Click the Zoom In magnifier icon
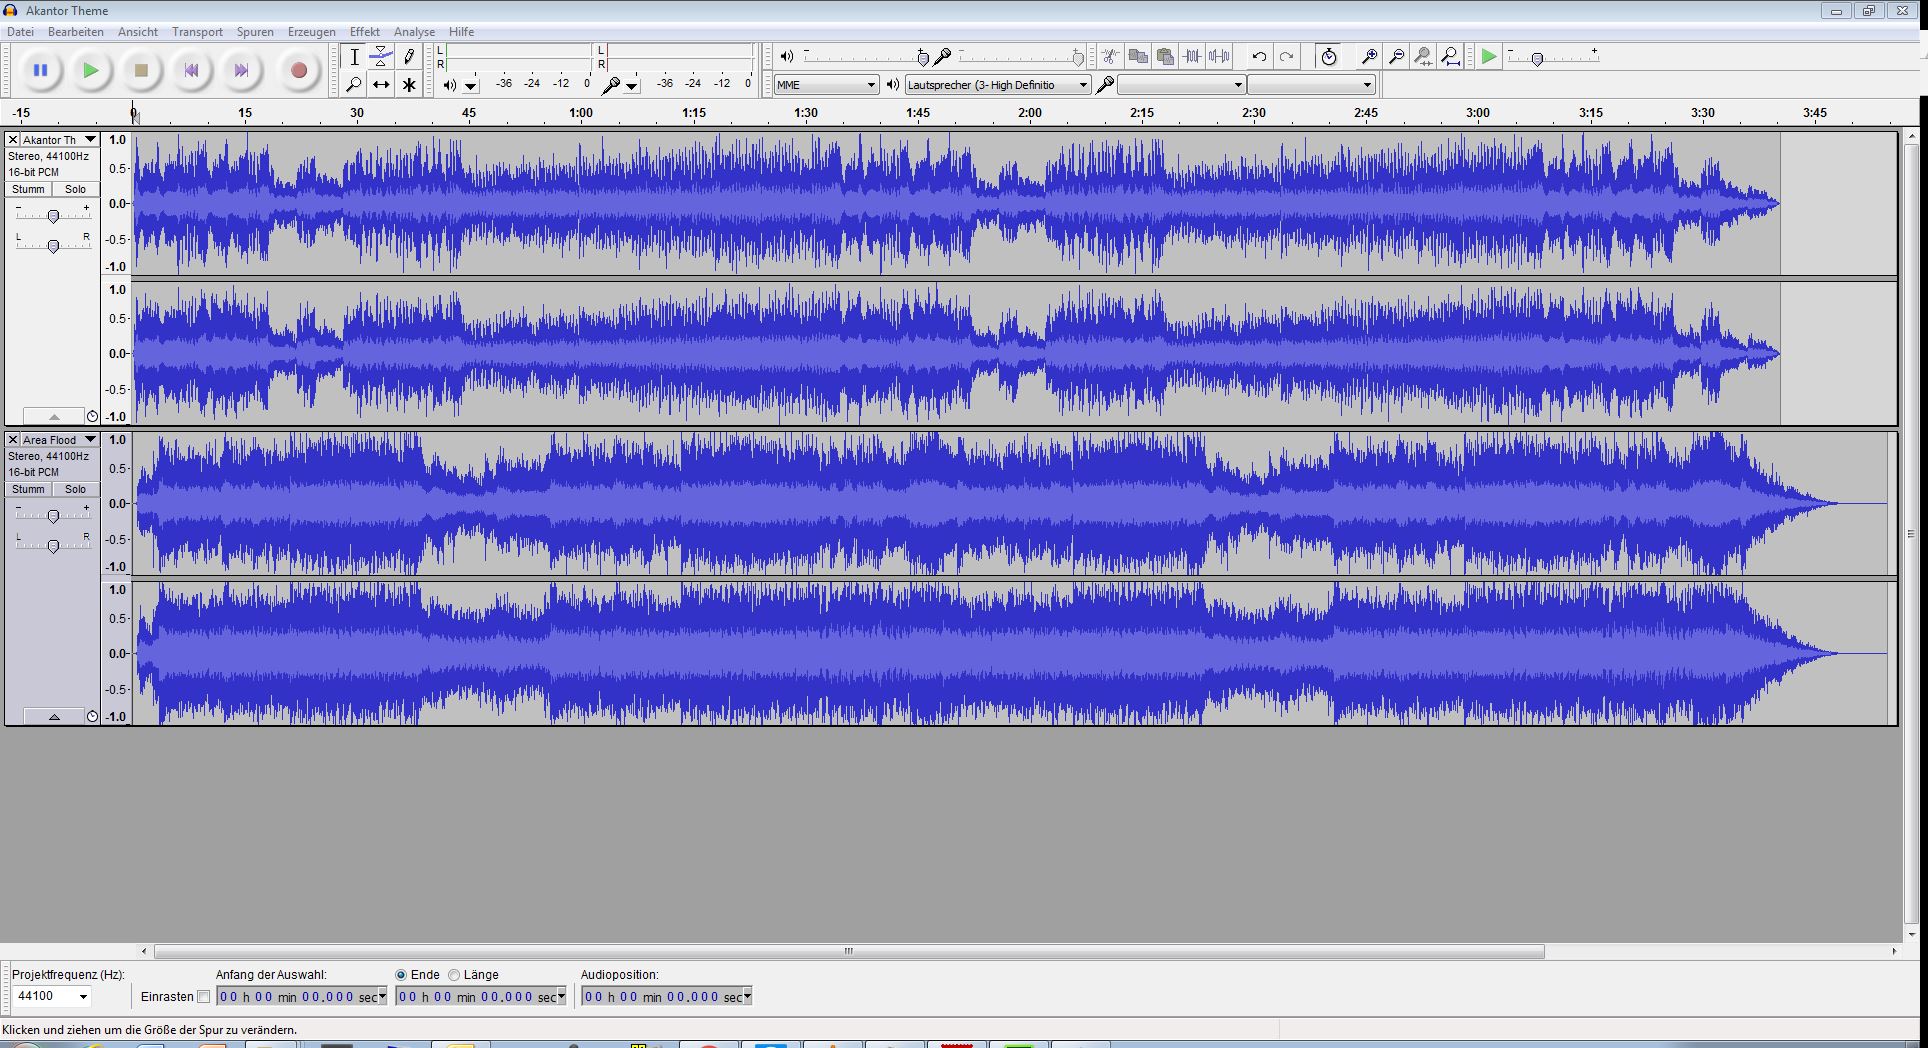 1369,57
